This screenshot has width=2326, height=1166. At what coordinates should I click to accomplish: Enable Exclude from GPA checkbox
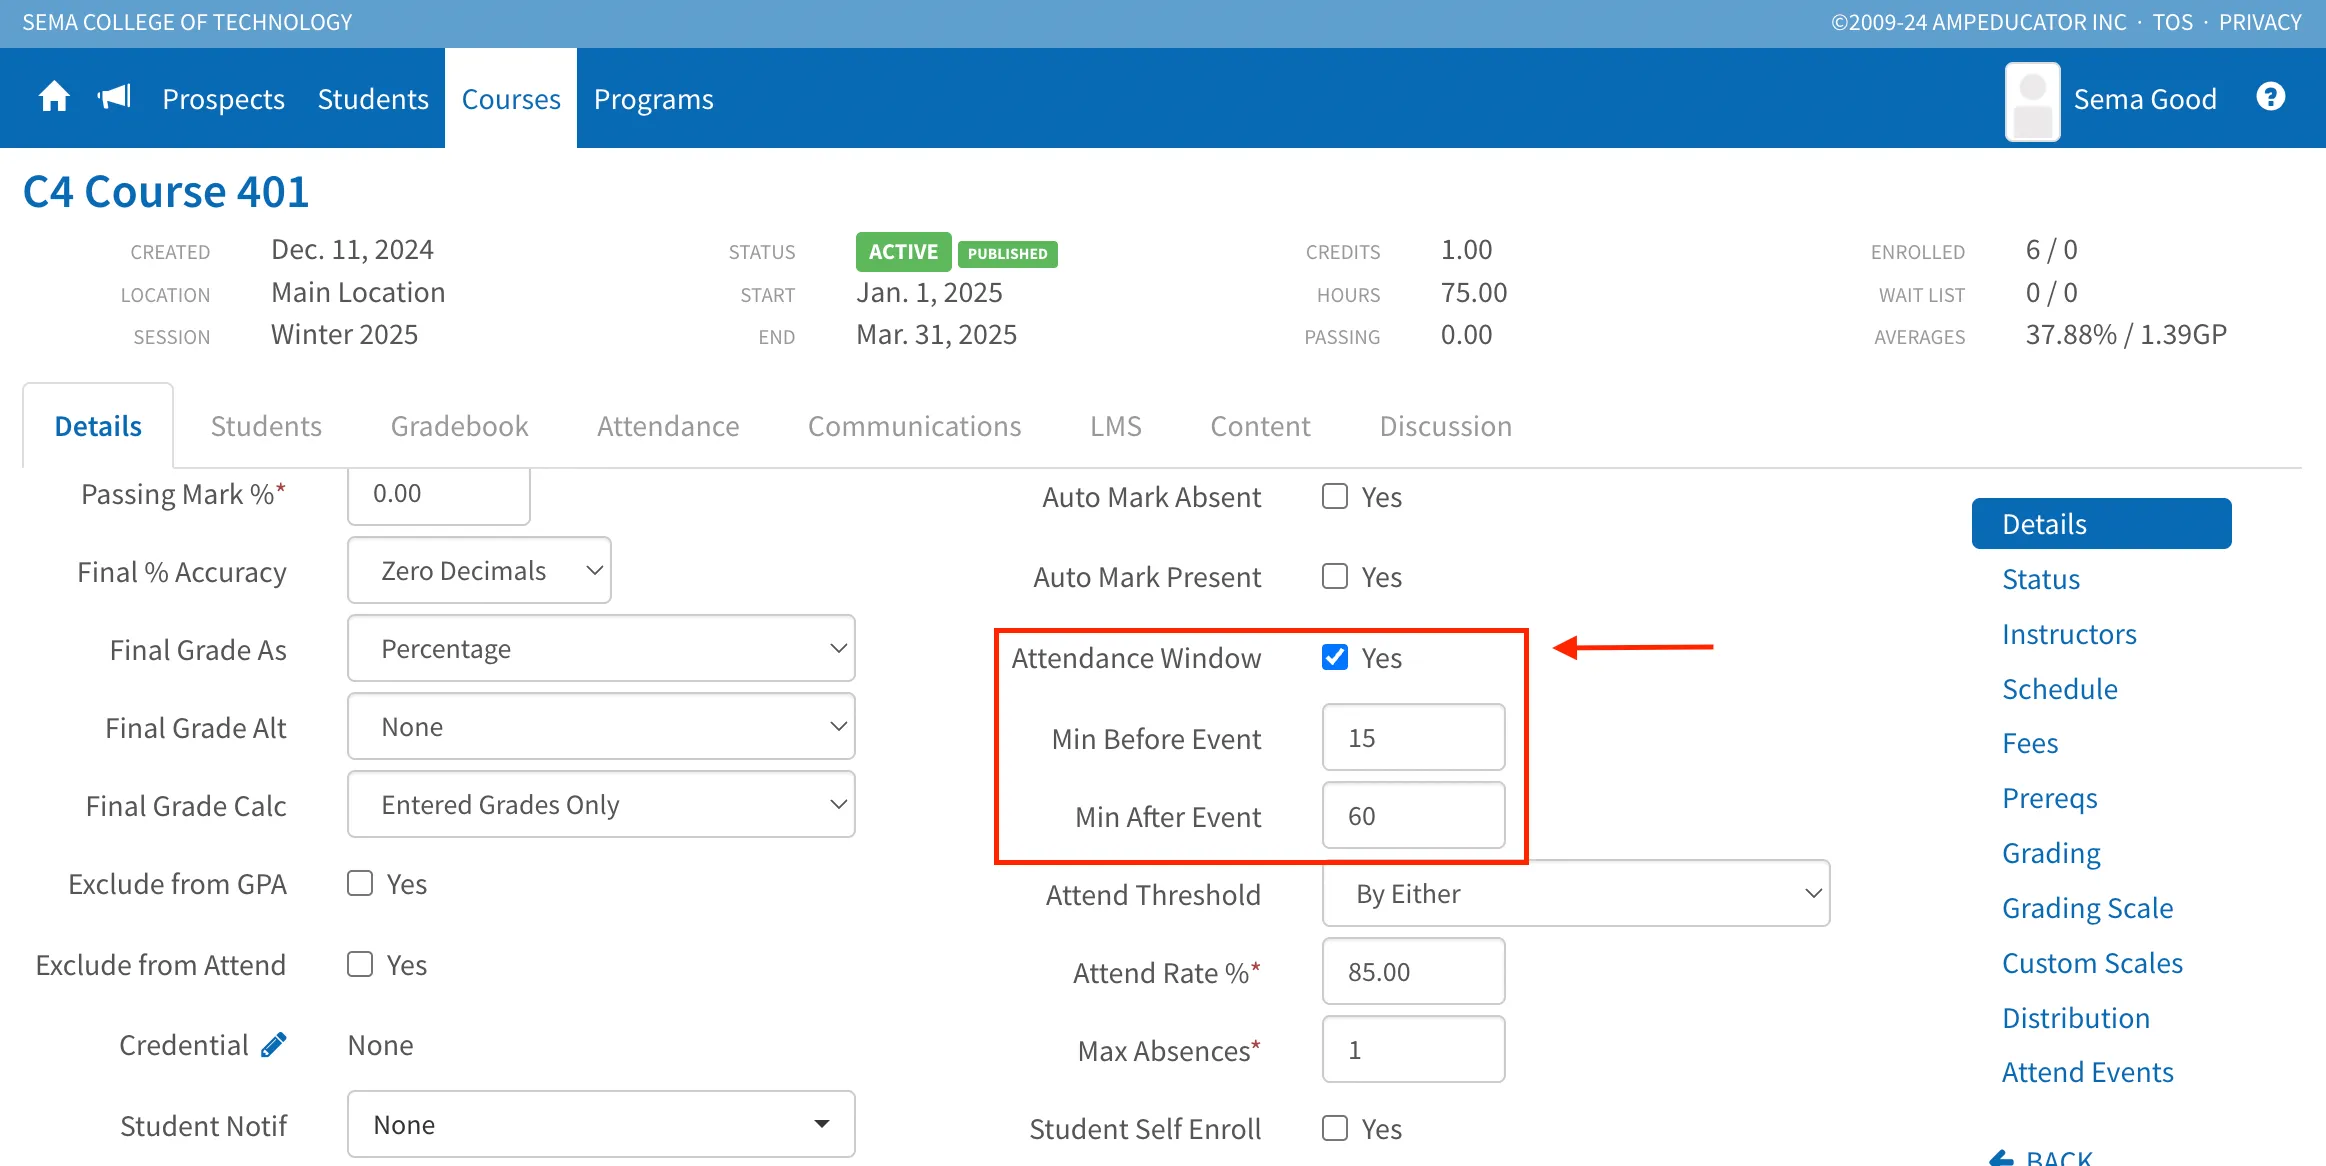pyautogui.click(x=360, y=883)
